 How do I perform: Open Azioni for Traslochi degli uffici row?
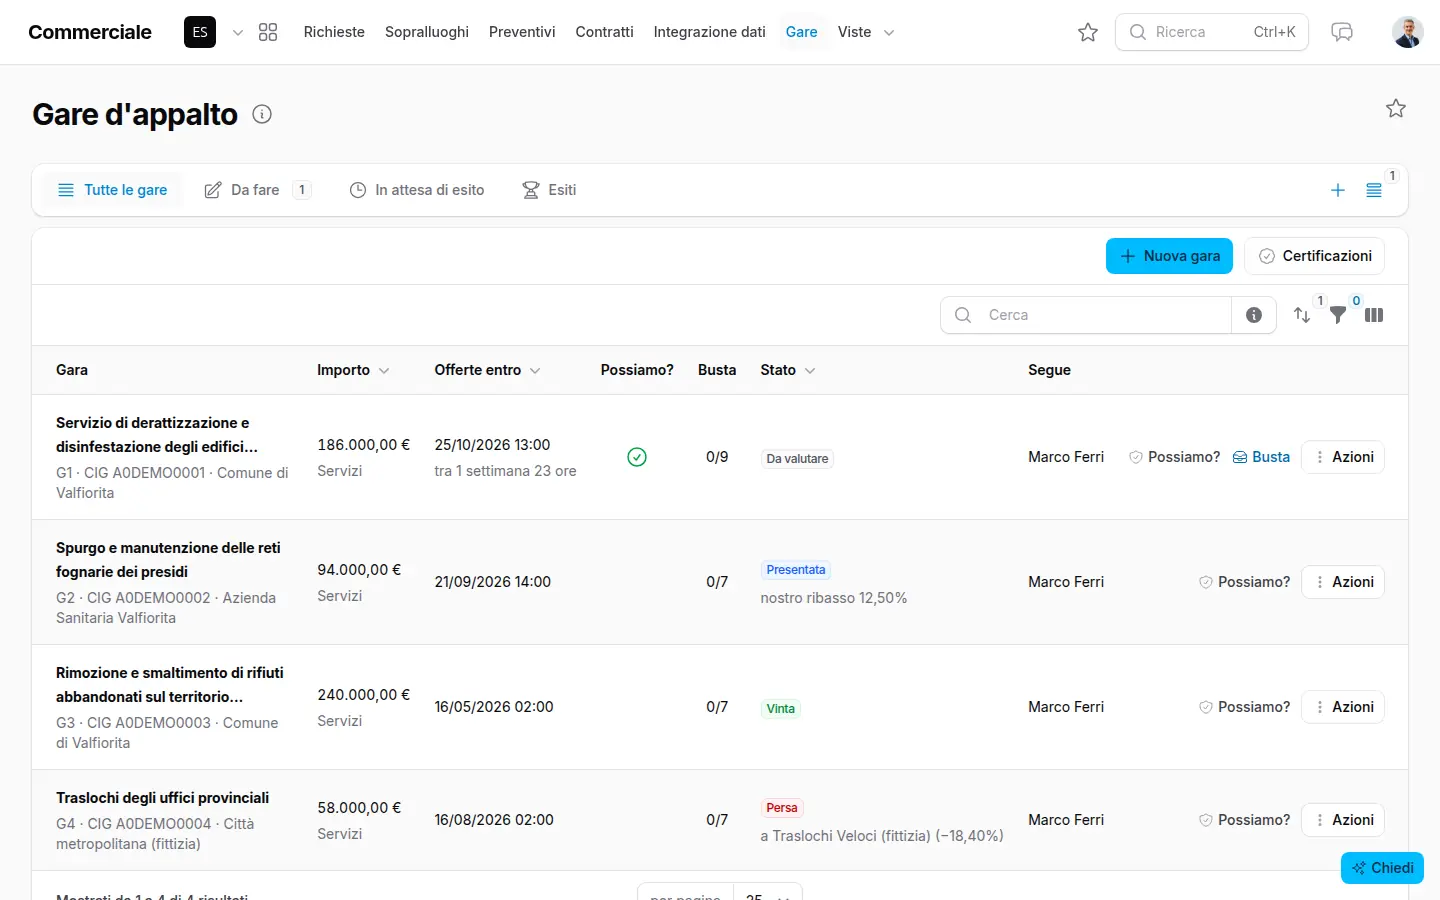pyautogui.click(x=1343, y=820)
